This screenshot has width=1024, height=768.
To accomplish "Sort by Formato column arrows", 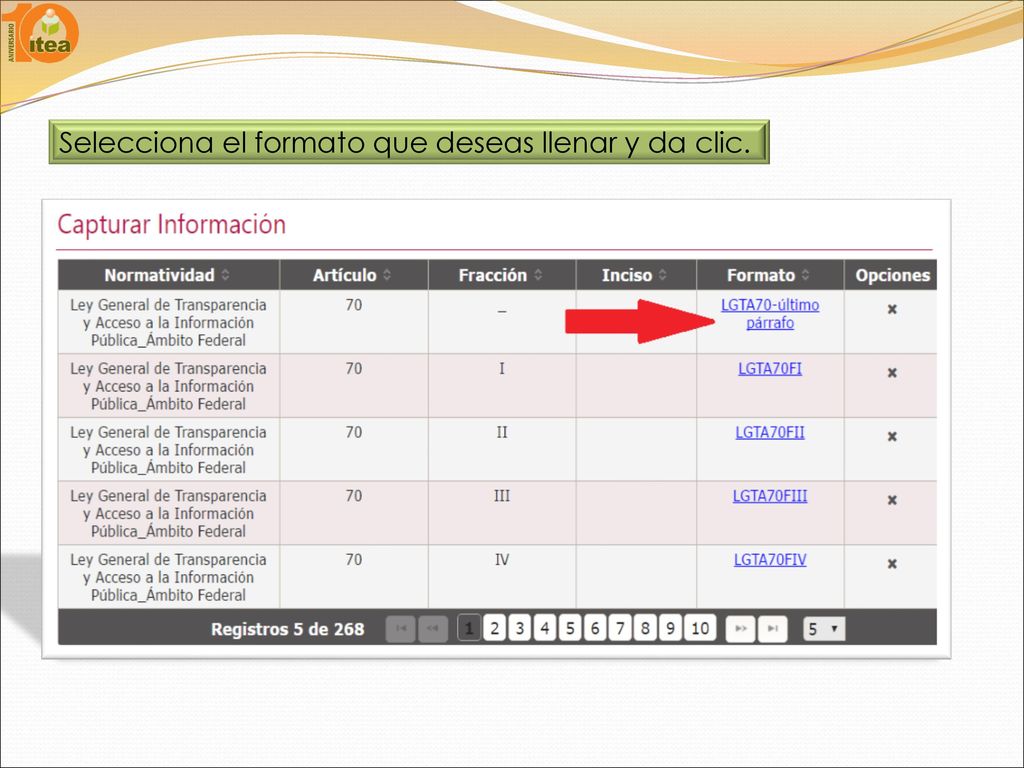I will click(x=805, y=275).
